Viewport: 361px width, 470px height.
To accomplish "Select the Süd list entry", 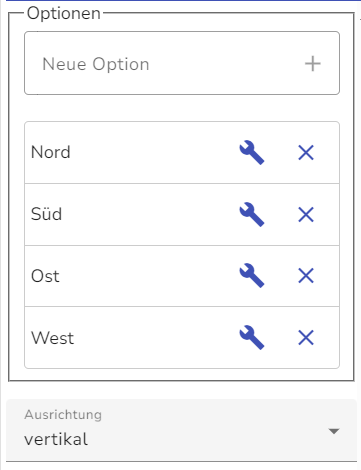I will [182, 214].
